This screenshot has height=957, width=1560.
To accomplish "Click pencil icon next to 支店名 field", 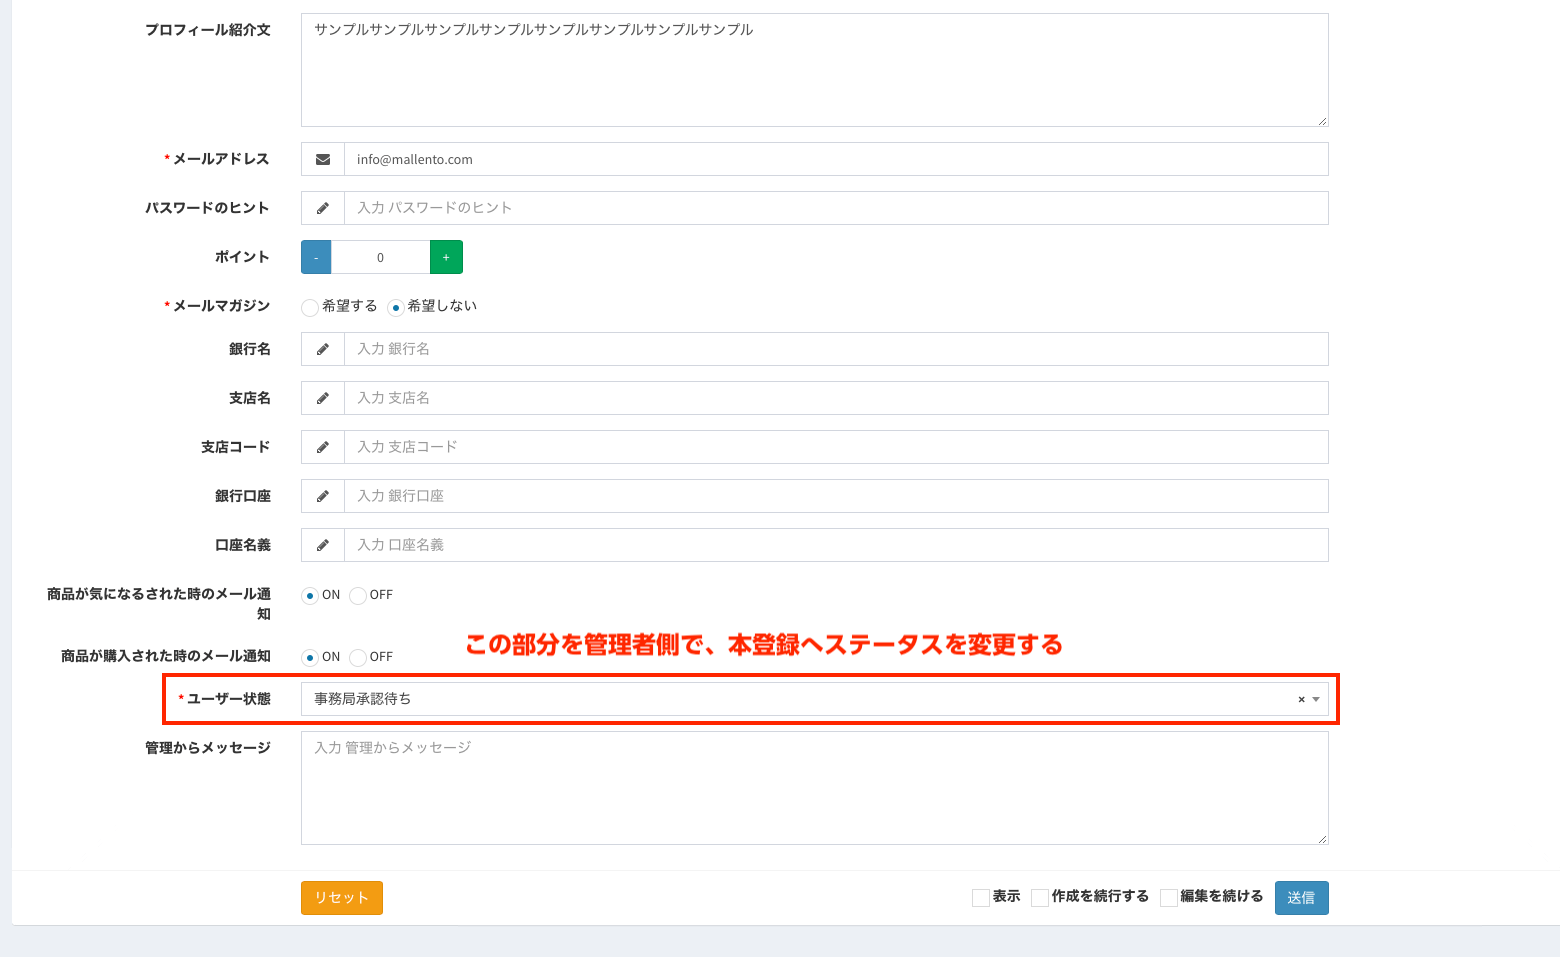I will [323, 398].
